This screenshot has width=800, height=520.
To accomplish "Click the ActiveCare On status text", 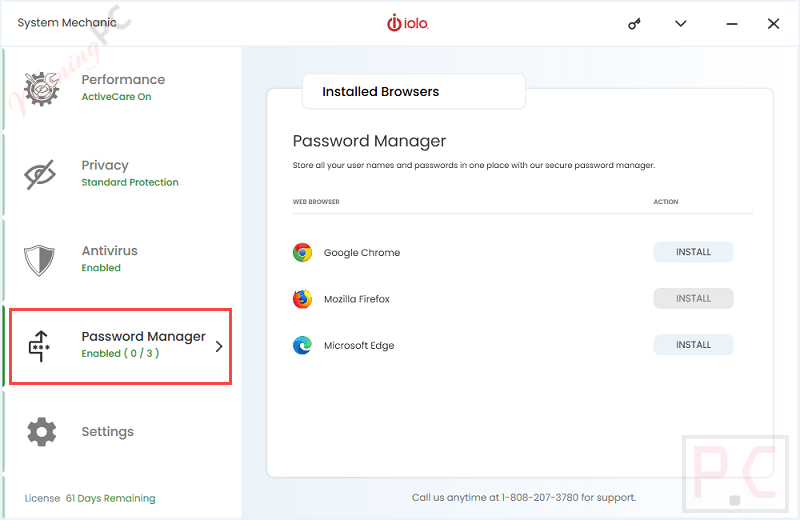I will 116,96.
